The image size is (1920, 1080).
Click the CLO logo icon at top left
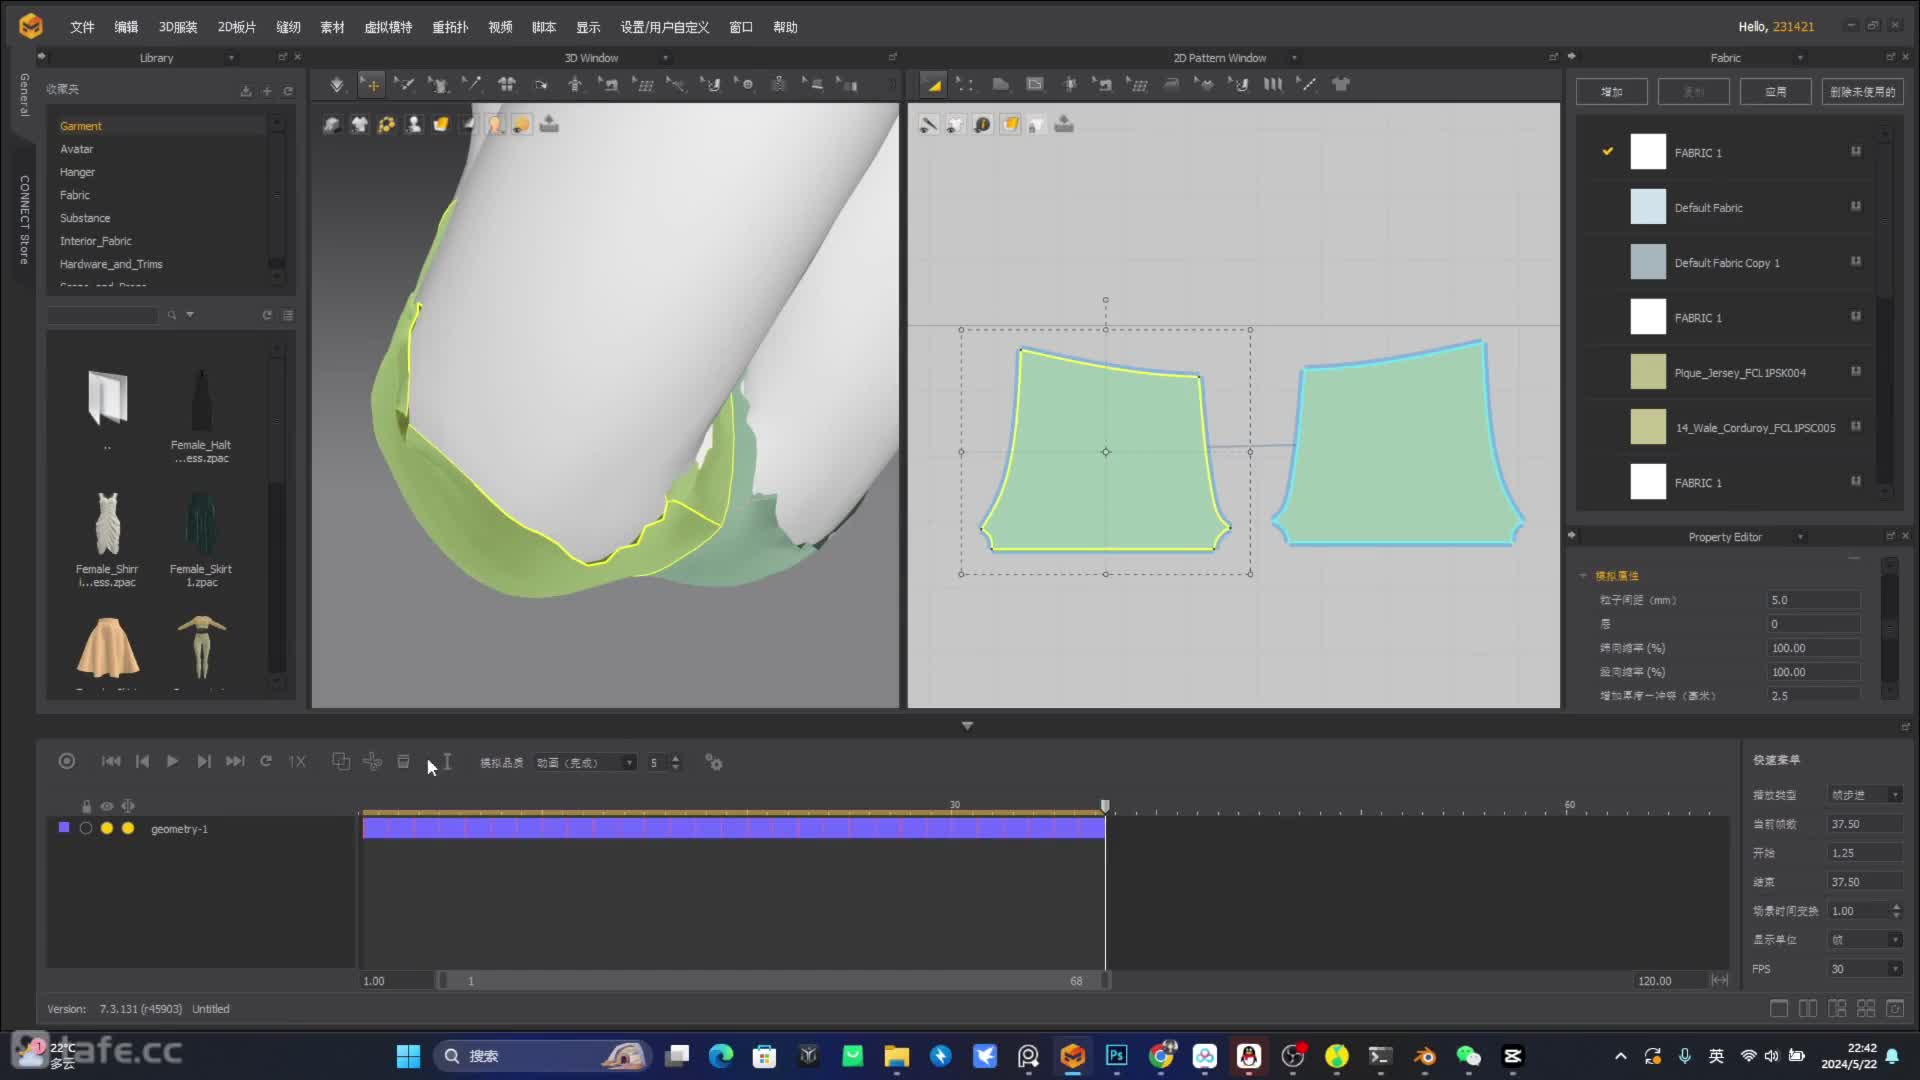[x=31, y=26]
